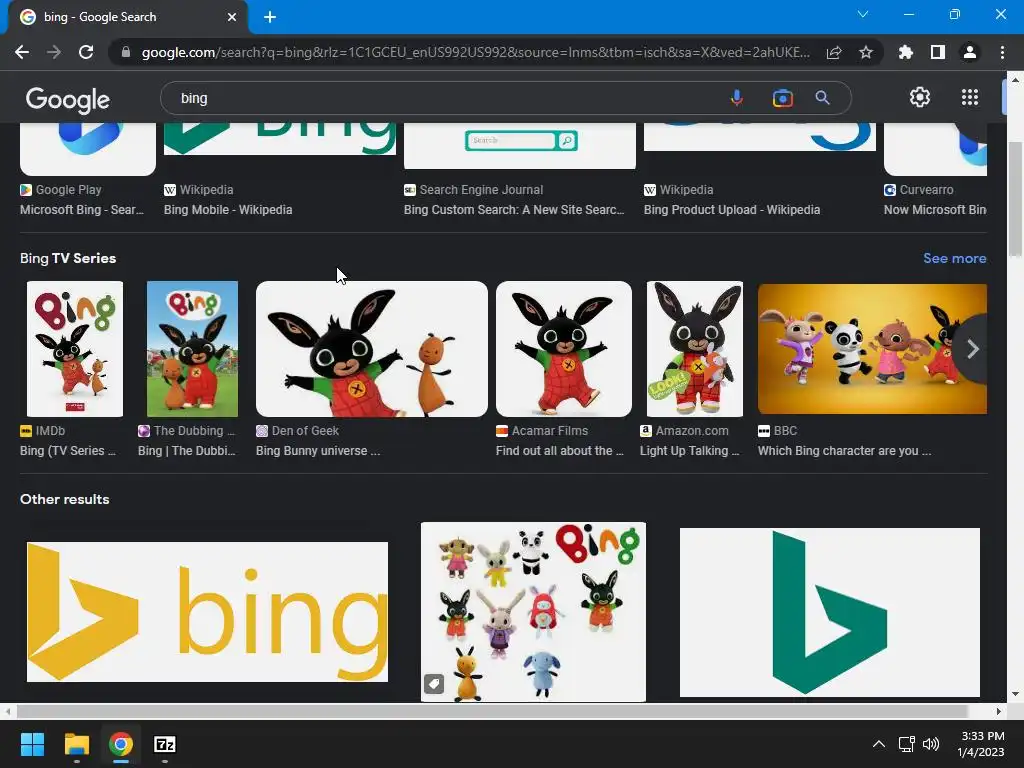
Task: Open Acamar Films Bing bunny image
Action: pos(564,349)
